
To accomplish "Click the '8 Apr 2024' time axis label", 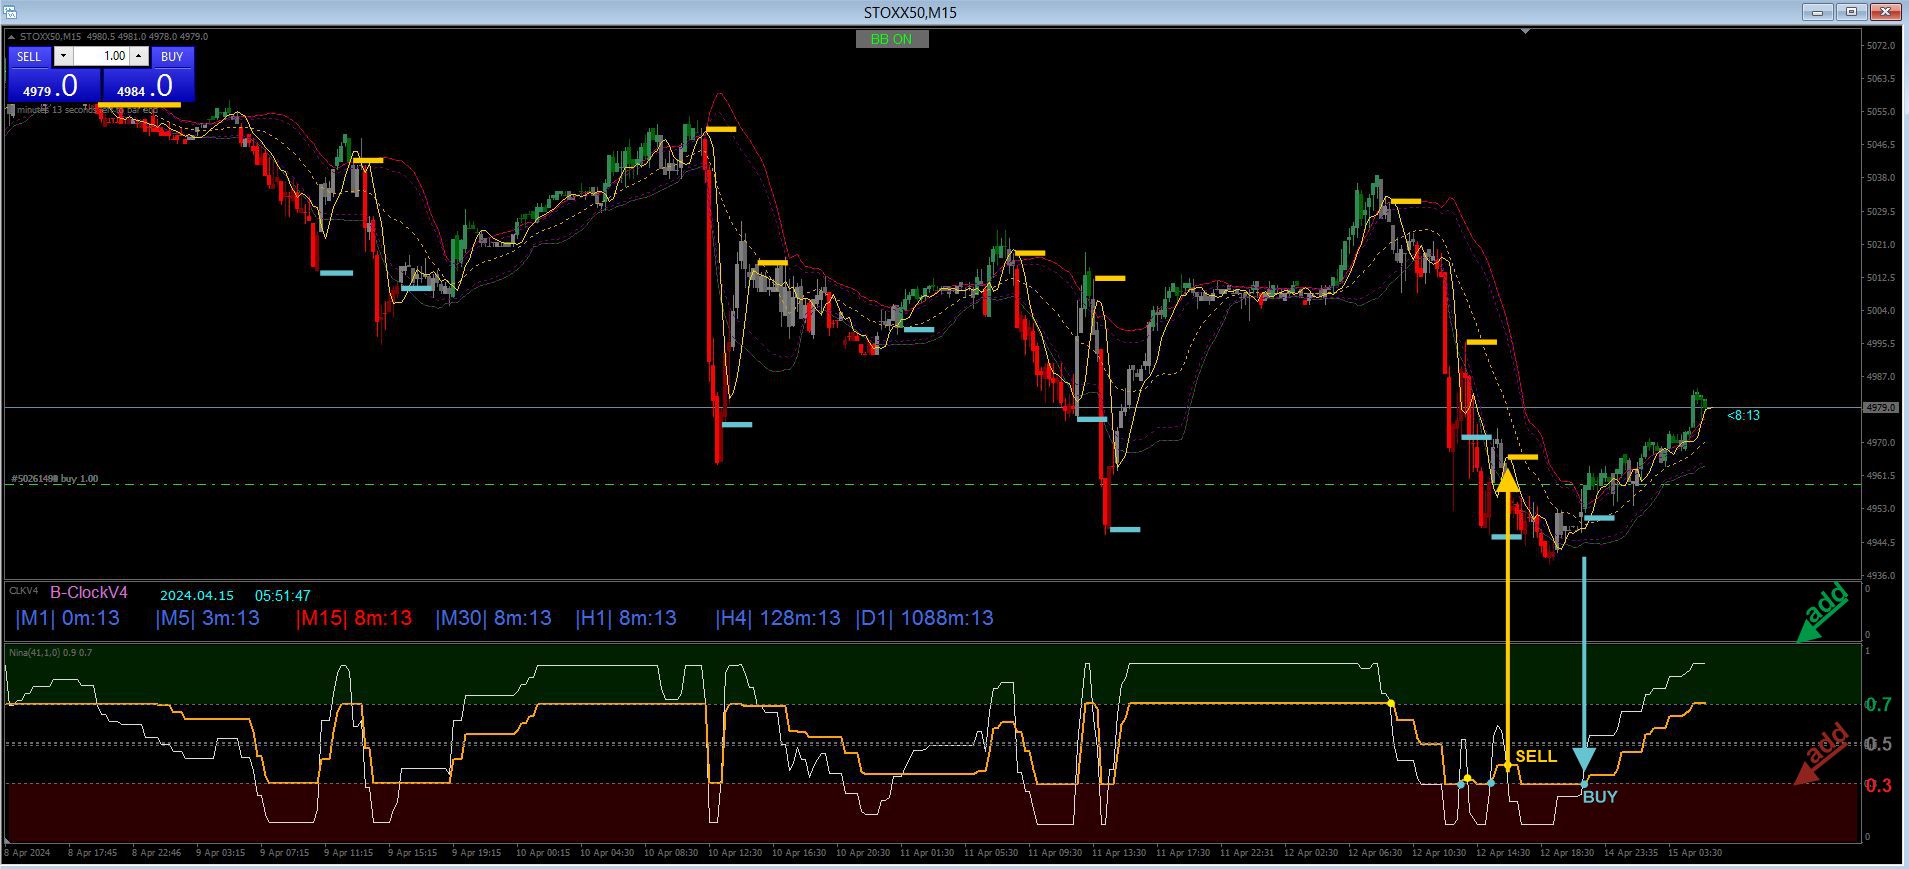I will pos(27,853).
